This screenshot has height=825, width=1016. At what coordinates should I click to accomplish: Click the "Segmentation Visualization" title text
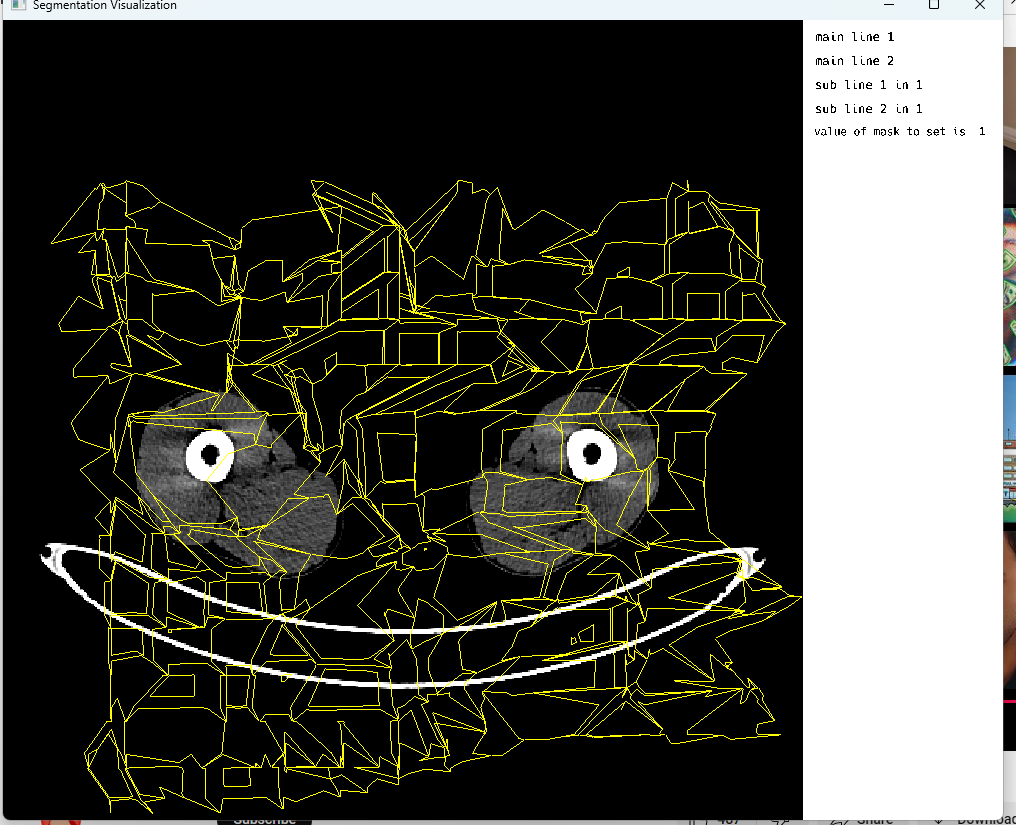104,6
